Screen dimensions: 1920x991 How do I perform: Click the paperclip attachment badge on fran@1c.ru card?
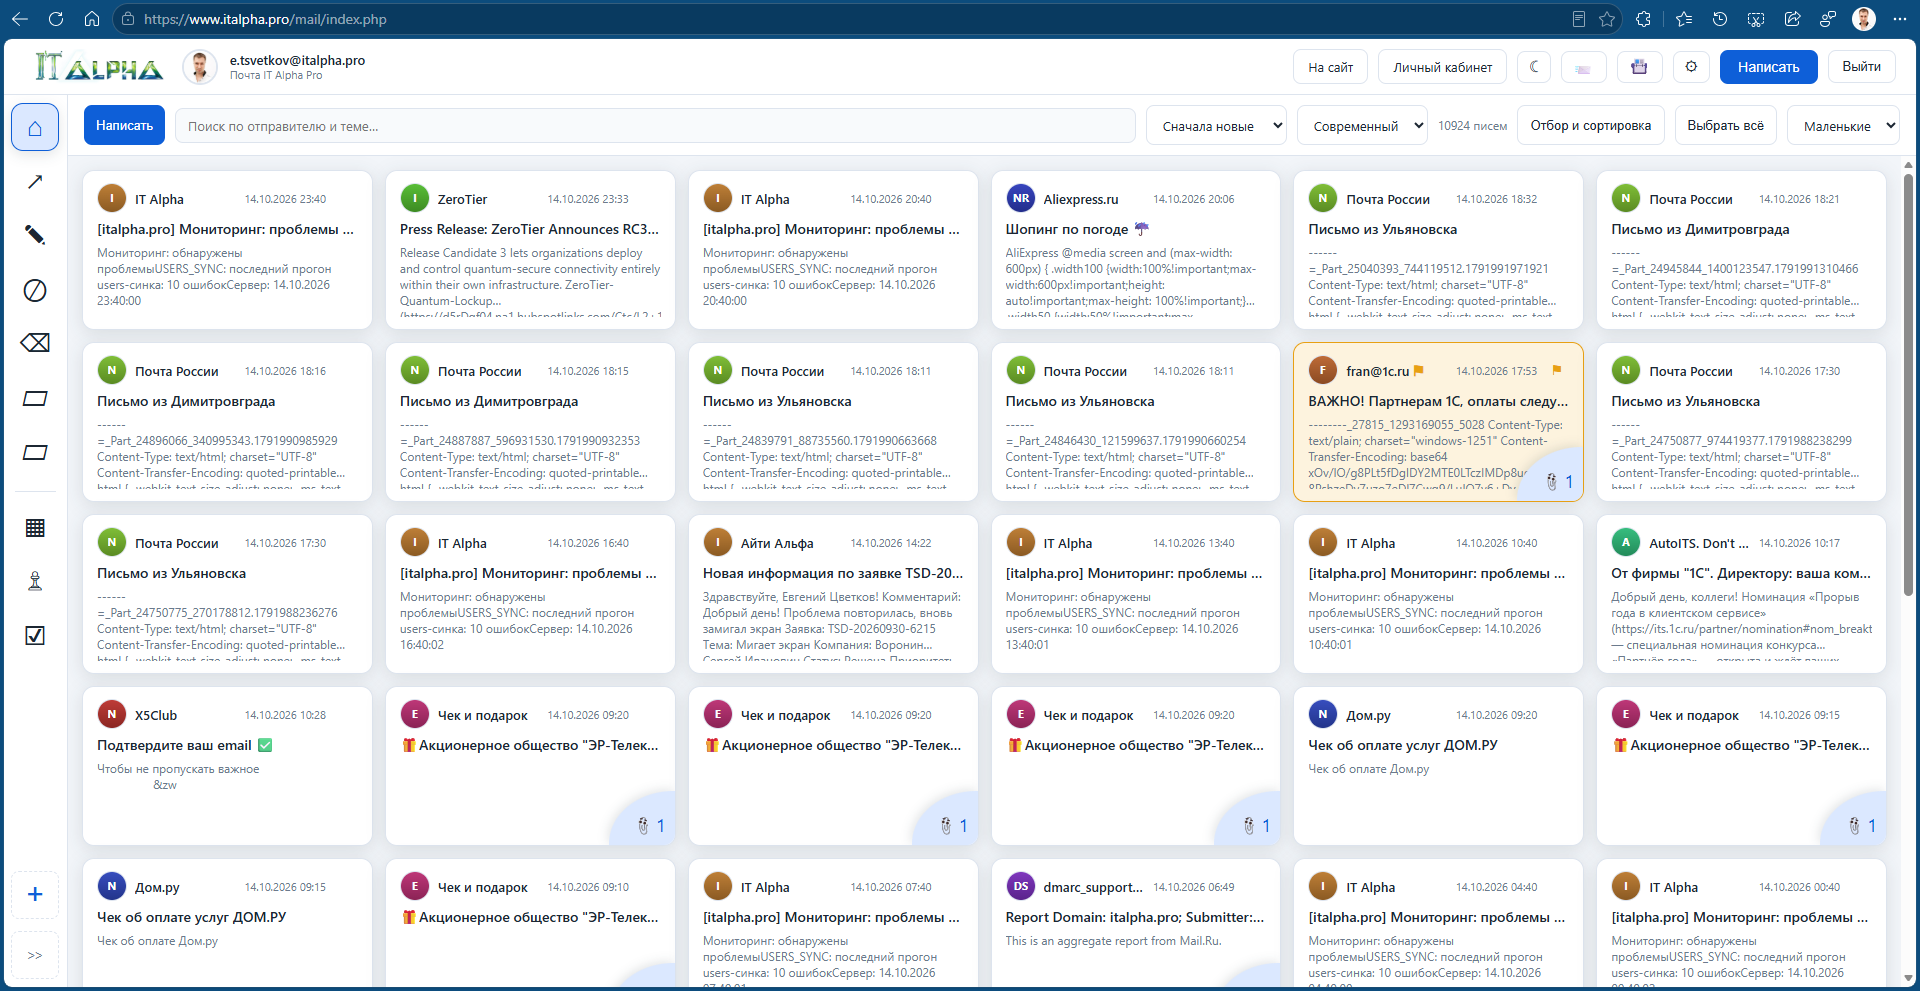[x=1559, y=482]
